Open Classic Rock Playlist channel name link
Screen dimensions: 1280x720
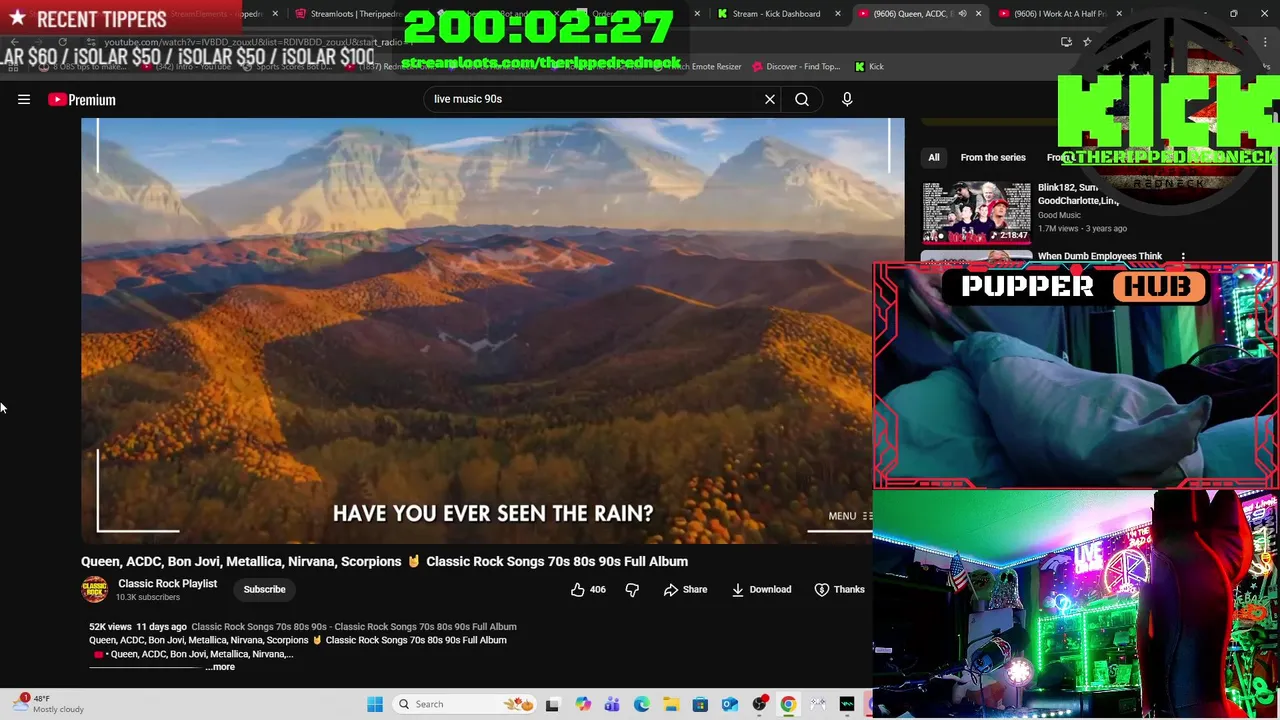point(167,583)
